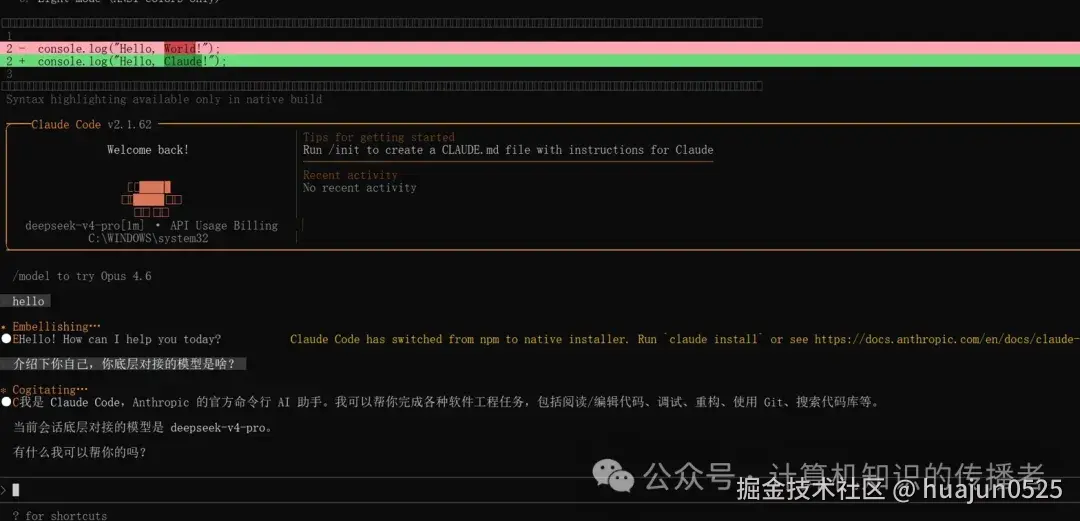This screenshot has width=1080, height=521.
Task: Click '? for shortcuts' hint
Action: coord(59,515)
